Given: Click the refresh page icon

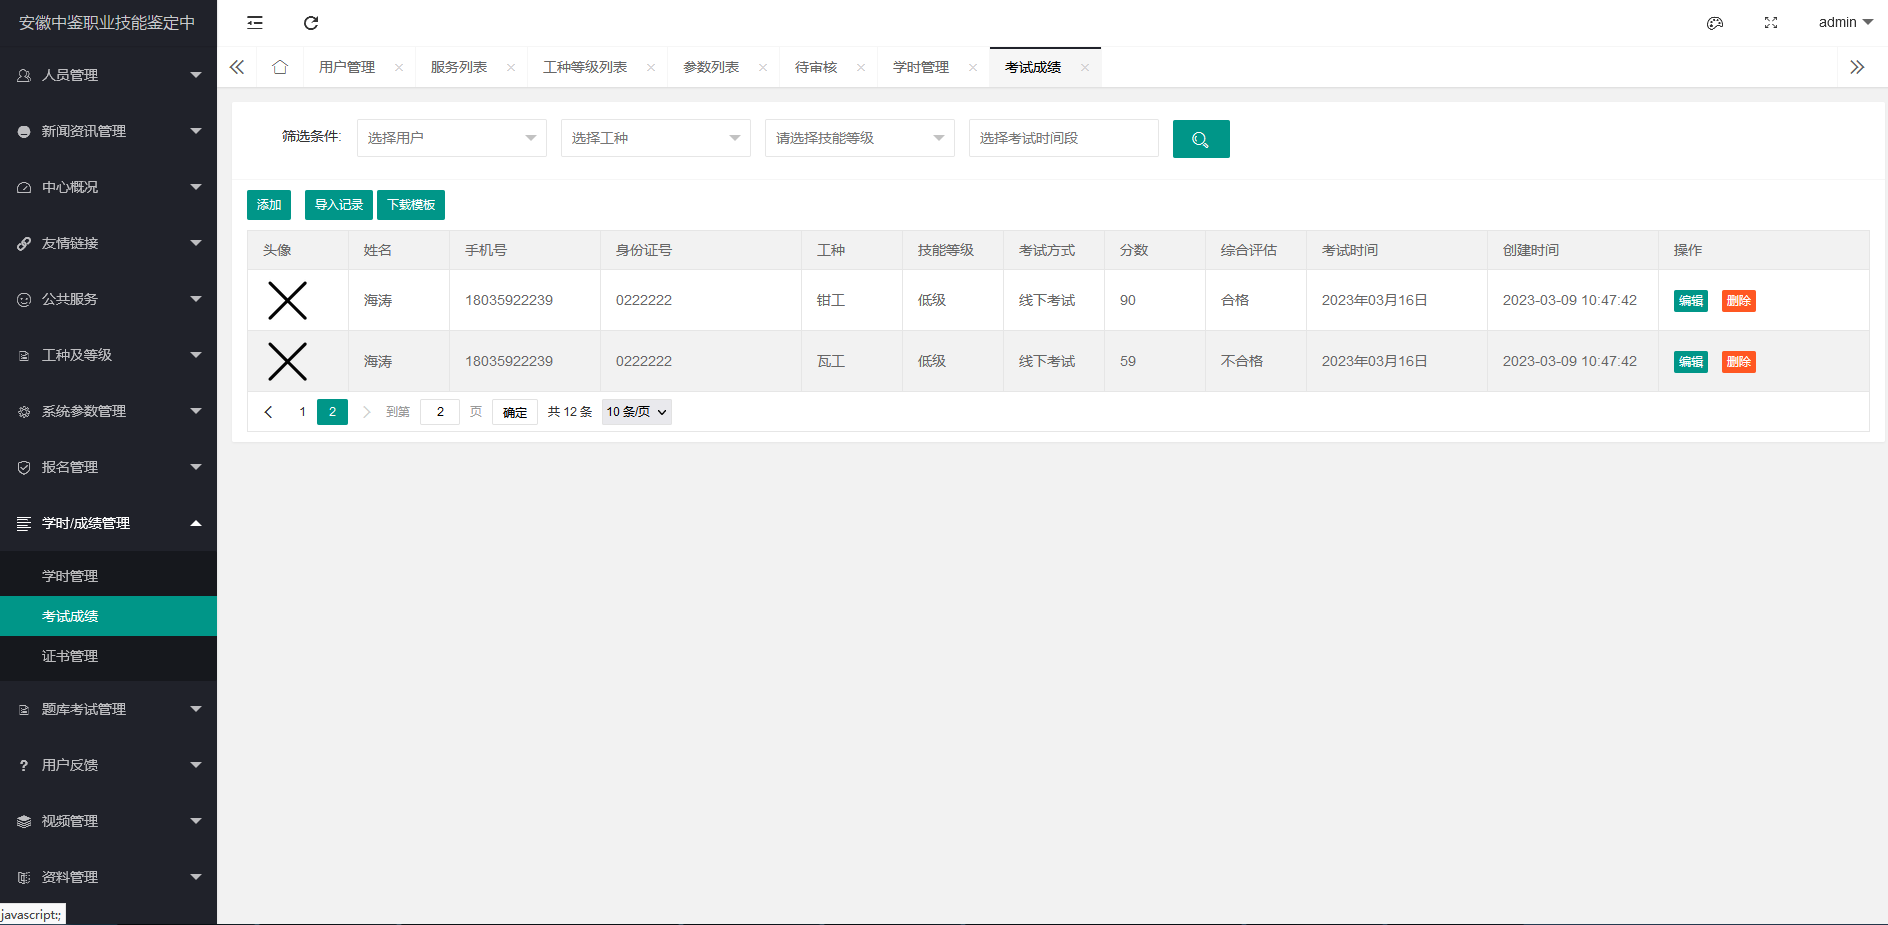Looking at the screenshot, I should (x=311, y=22).
